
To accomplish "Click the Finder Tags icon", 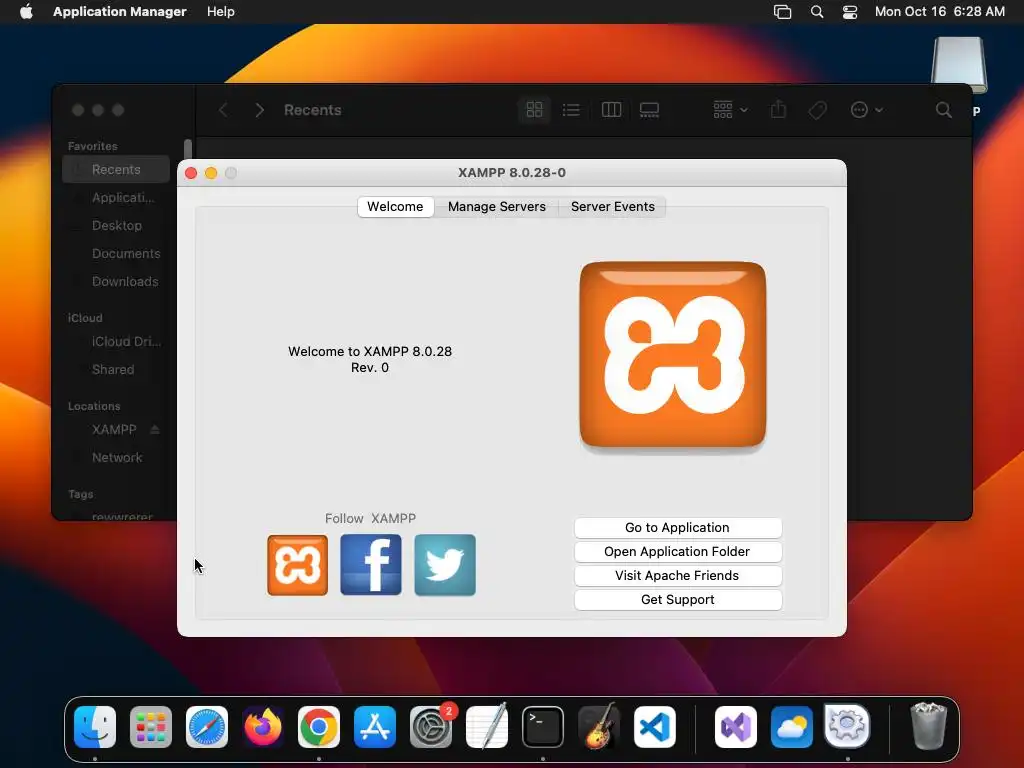I will (x=817, y=110).
